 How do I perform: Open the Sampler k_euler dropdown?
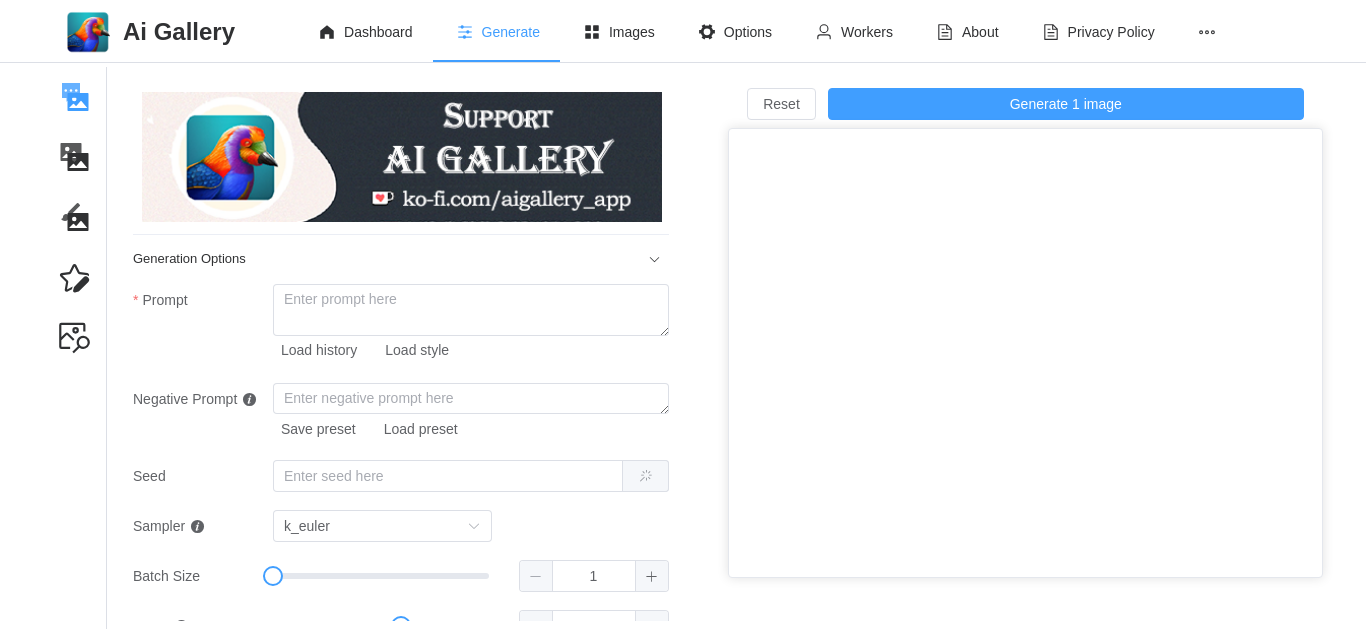pos(382,526)
